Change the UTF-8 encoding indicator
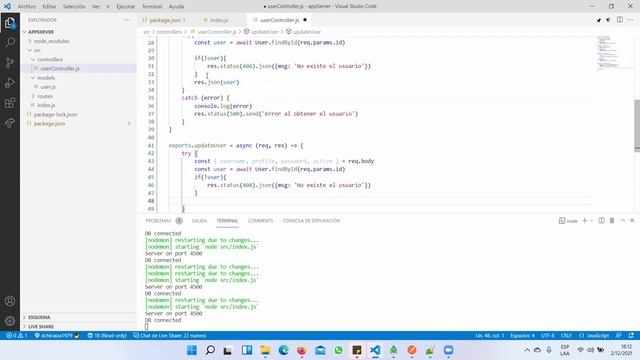The width and height of the screenshot is (640, 360). point(547,336)
